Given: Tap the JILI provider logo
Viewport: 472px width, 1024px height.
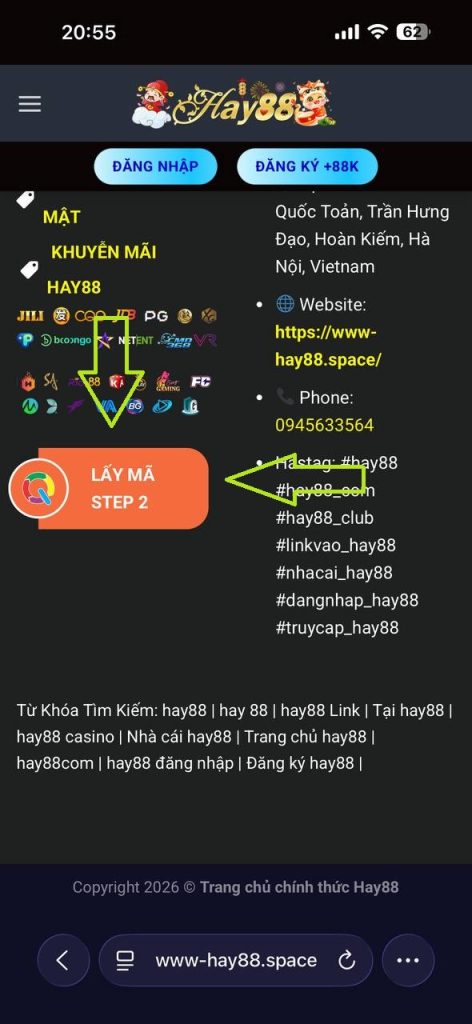Looking at the screenshot, I should coord(30,316).
